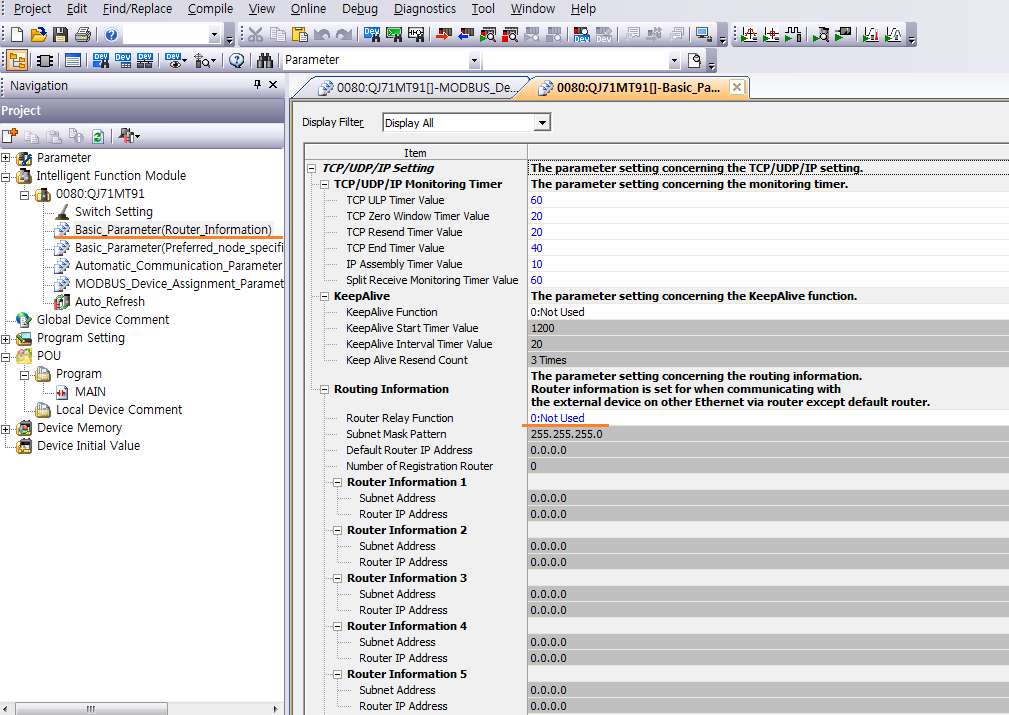The height and width of the screenshot is (715, 1009).
Task: Collapse the Routing Information section
Action: coord(325,389)
